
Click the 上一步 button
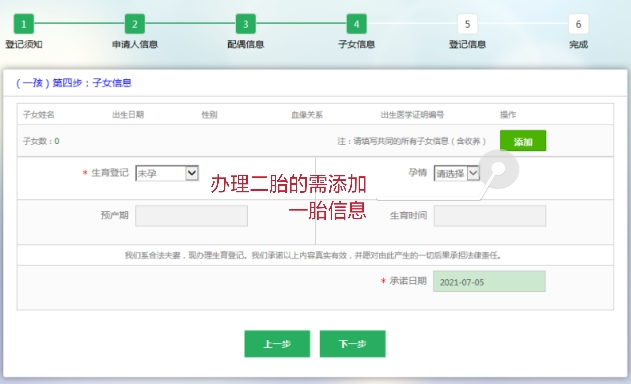277,344
